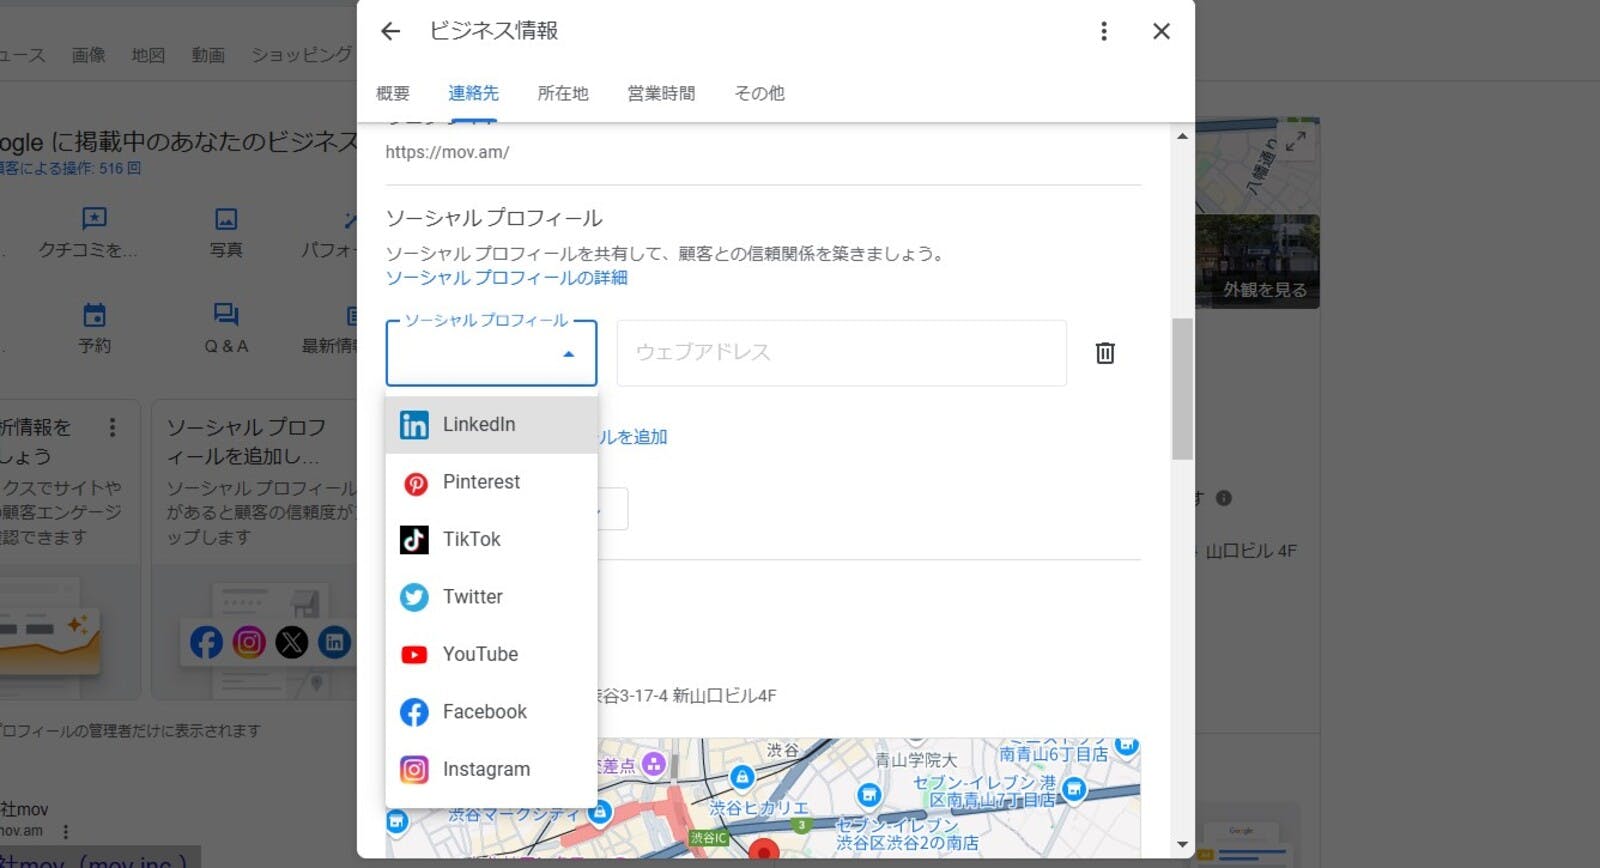
Task: Click the red location pin on the map
Action: [764, 850]
